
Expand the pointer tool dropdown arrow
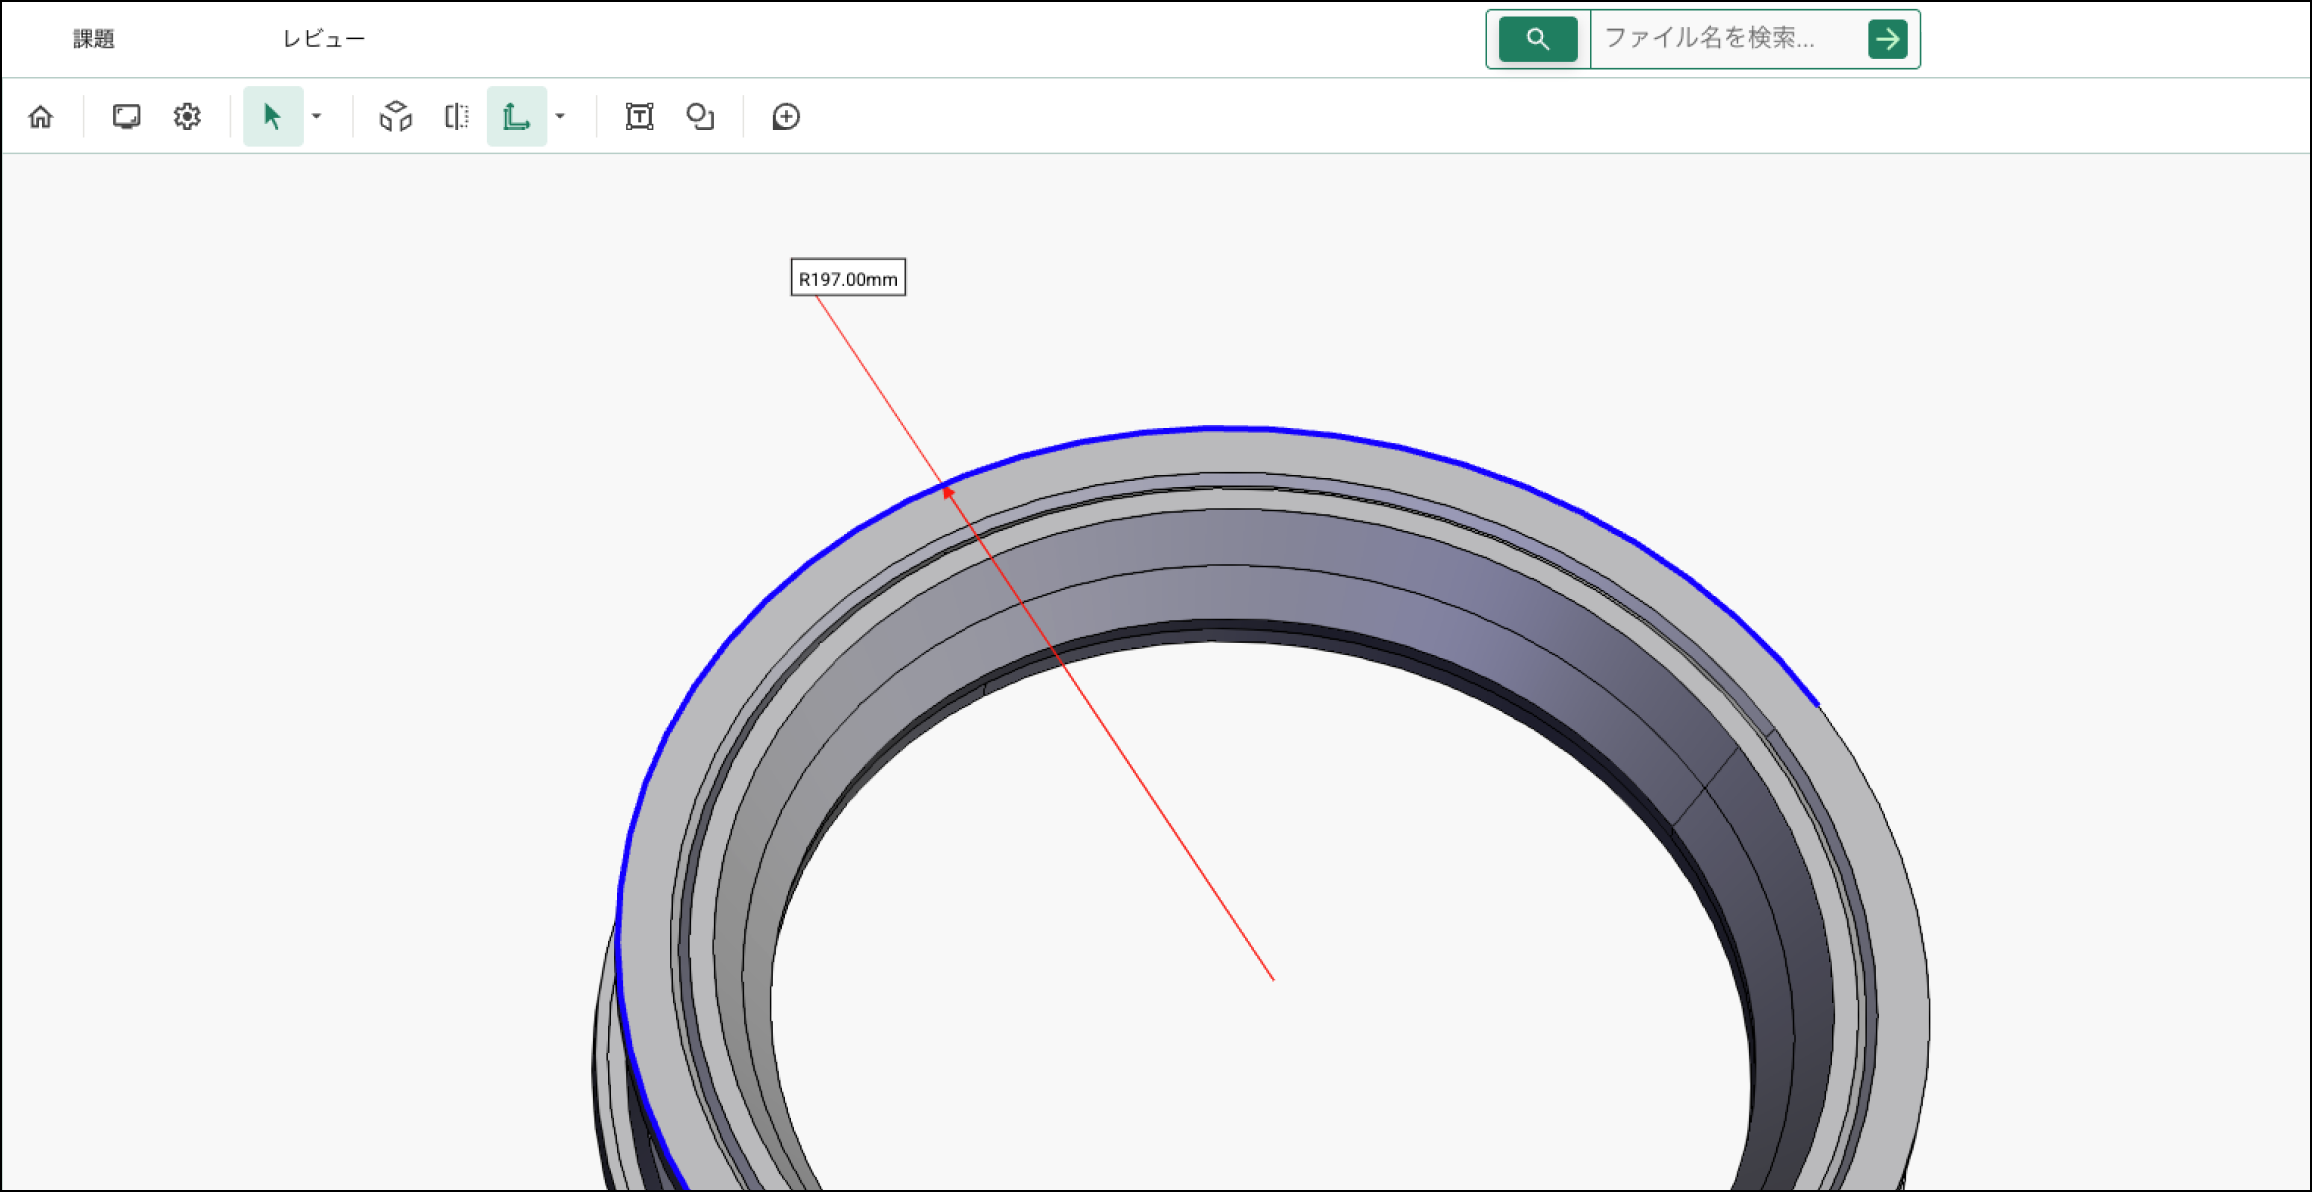click(x=317, y=117)
